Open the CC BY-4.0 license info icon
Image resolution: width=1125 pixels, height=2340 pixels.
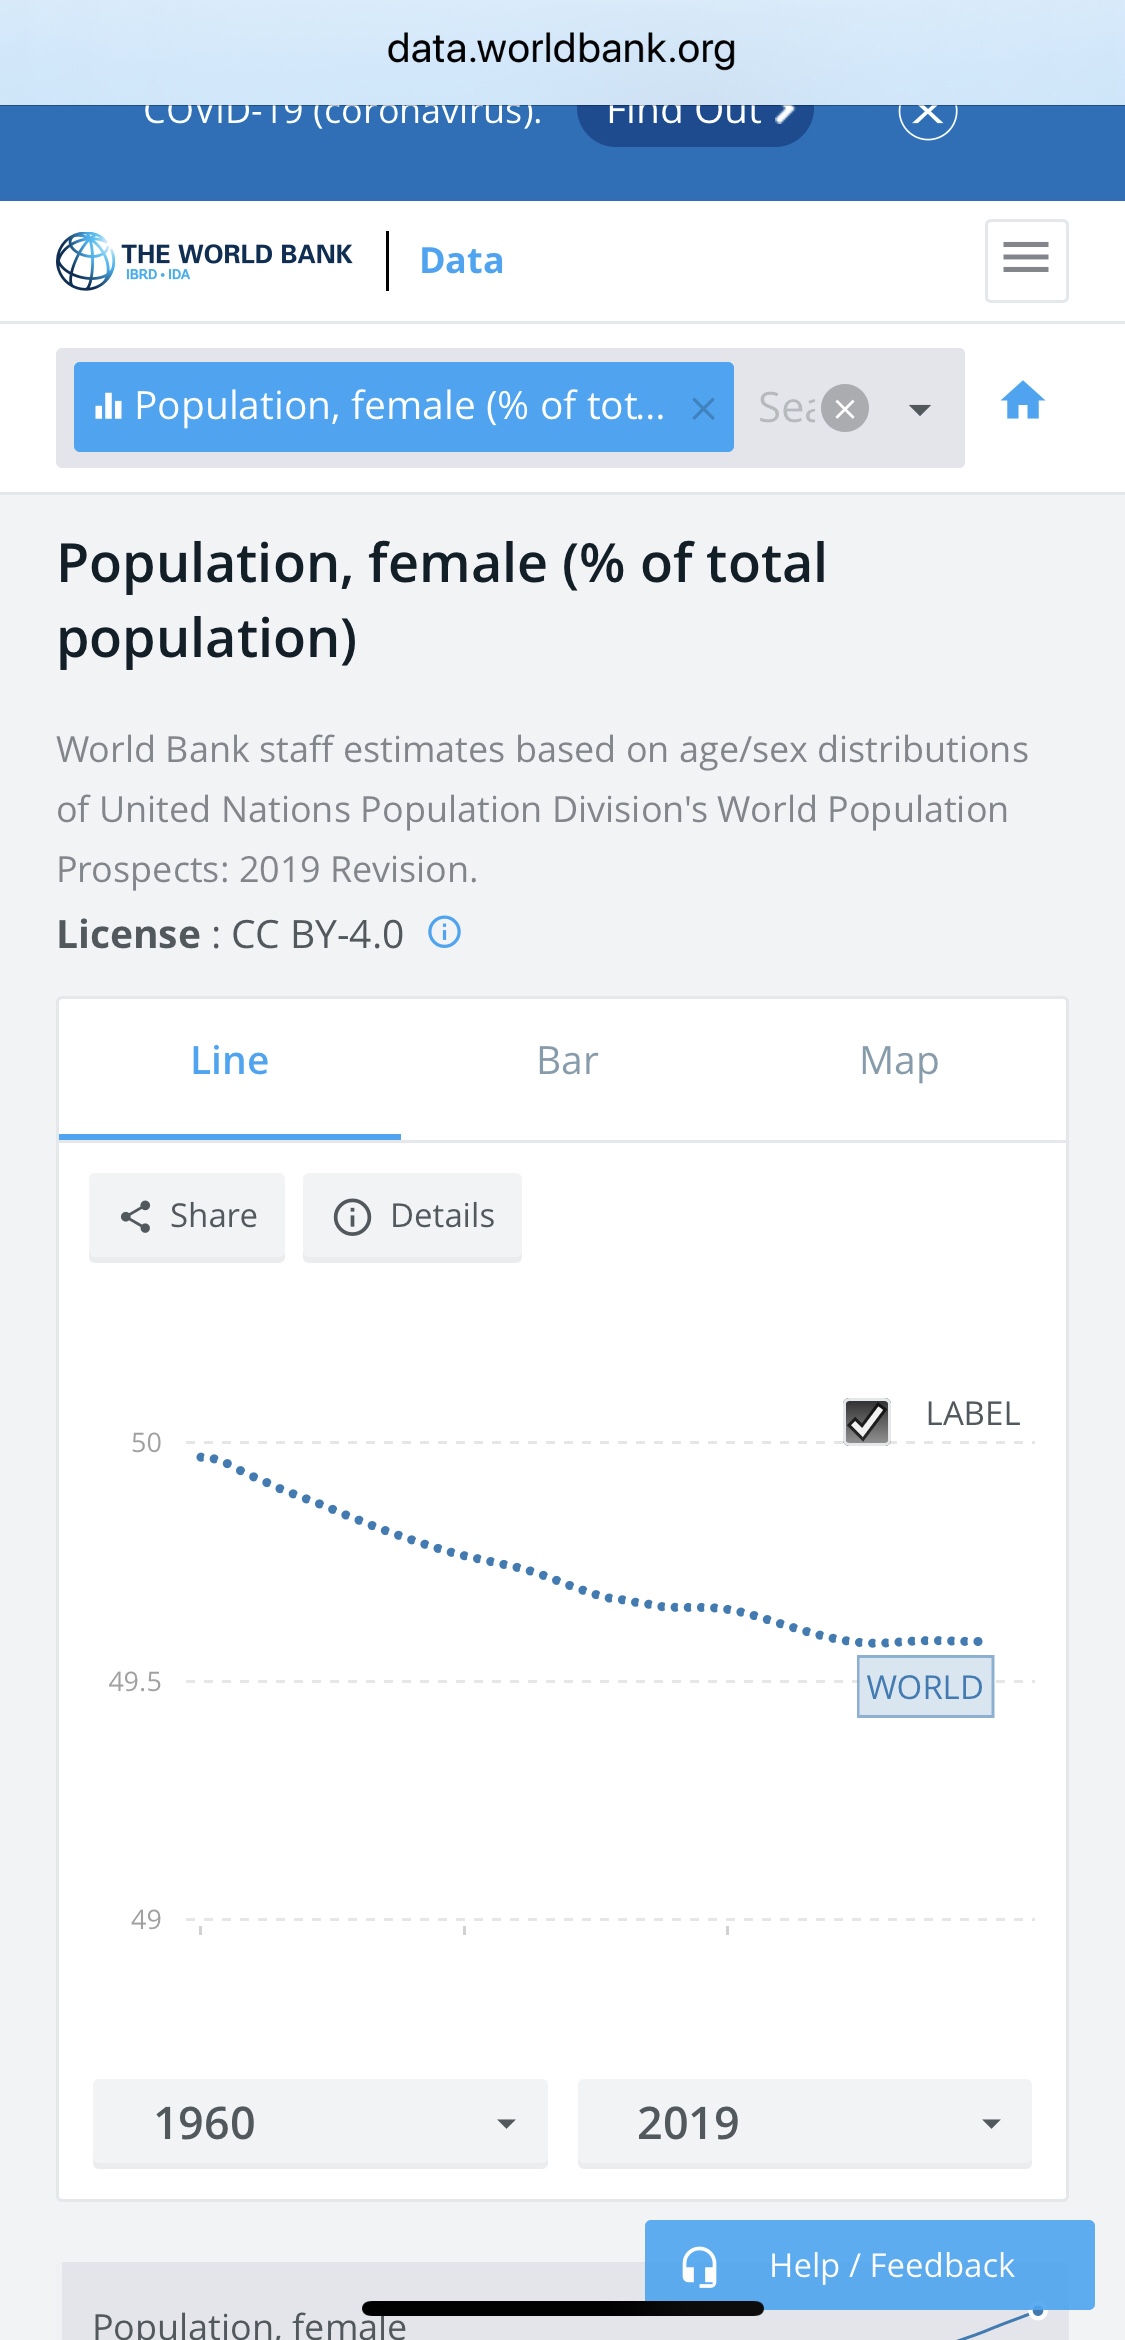point(444,933)
